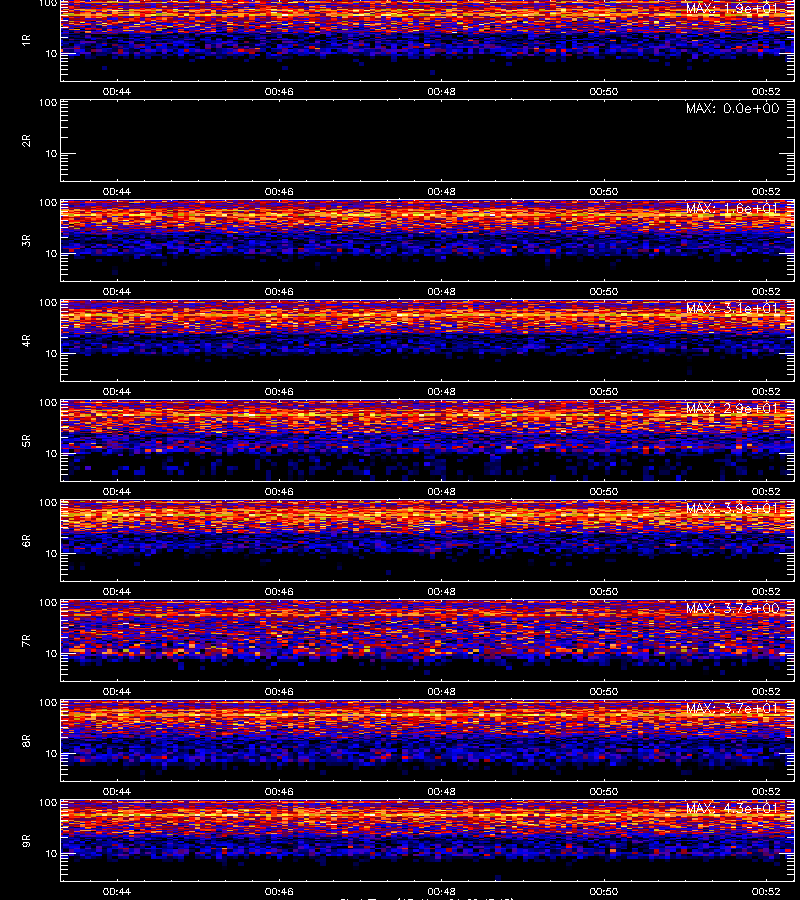Click the 00:52 time tick below panel 2R
This screenshot has width=800, height=900.
[766, 192]
